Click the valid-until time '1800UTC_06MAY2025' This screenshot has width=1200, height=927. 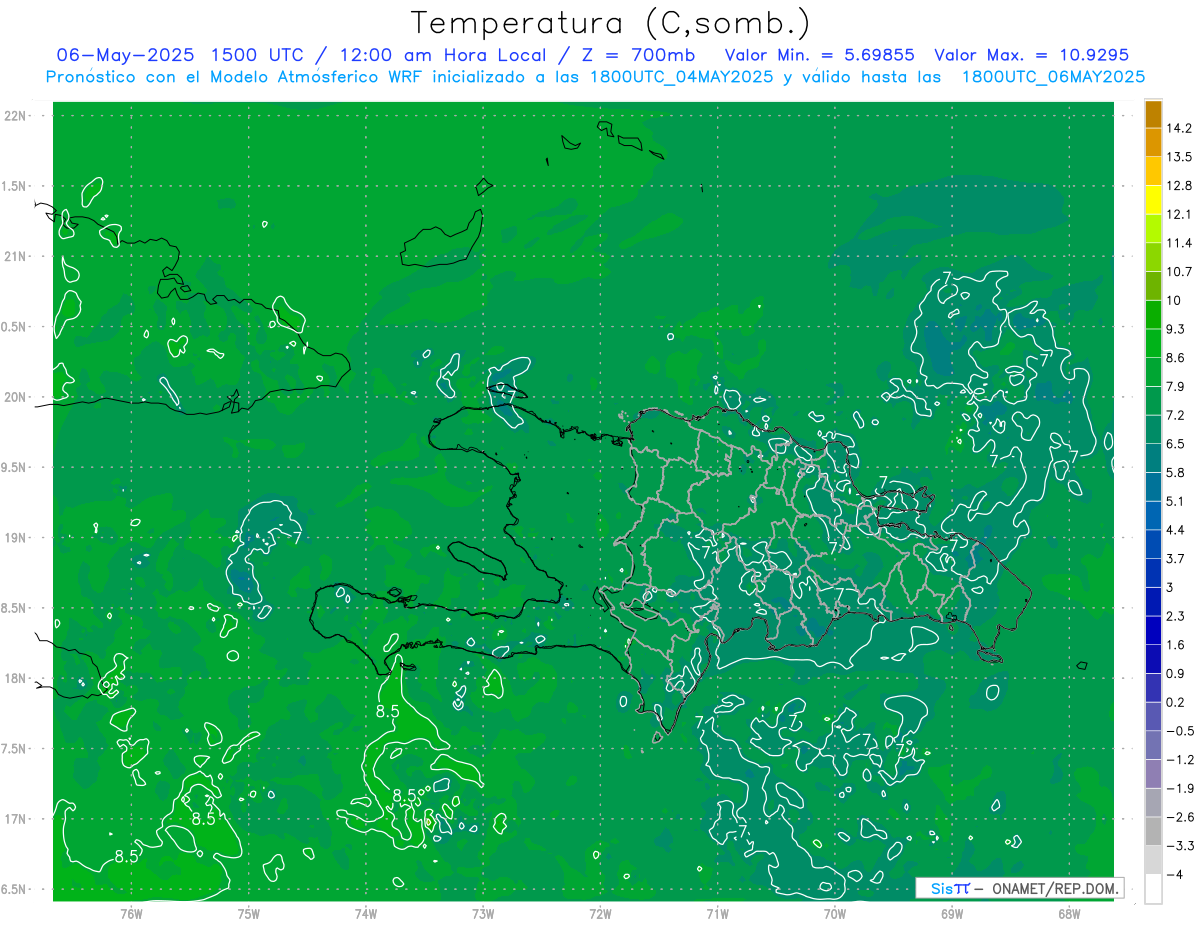(x=1053, y=76)
